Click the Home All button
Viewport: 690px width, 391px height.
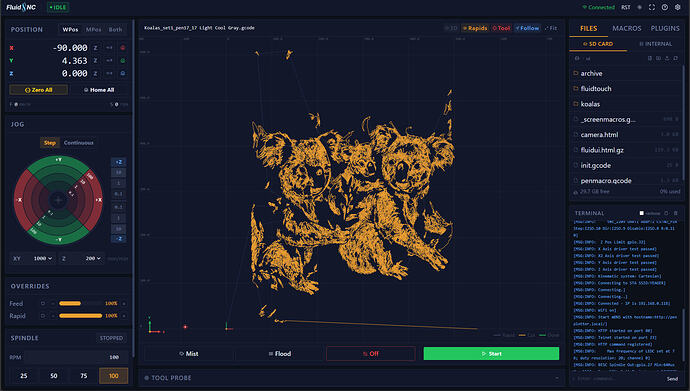99,90
